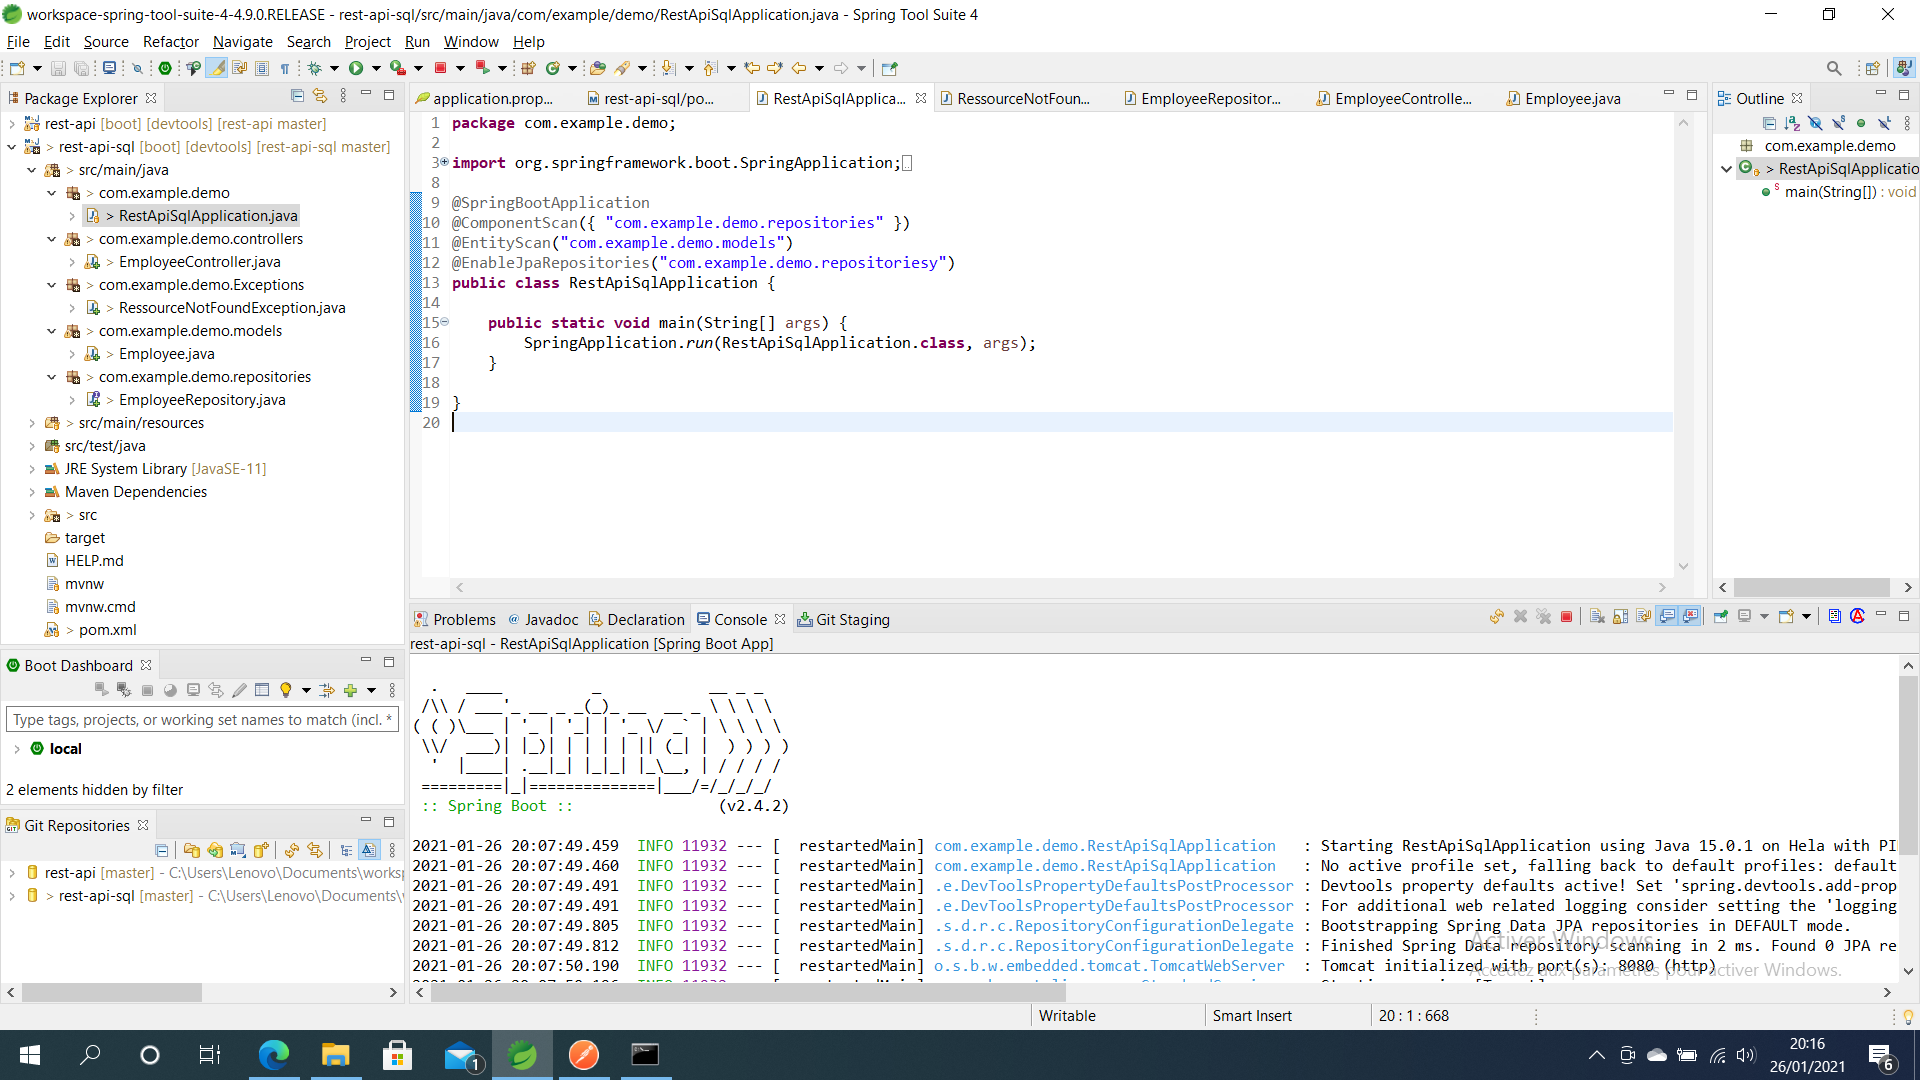Toggle Link with Editor in Package Explorer
Screen dimensions: 1920x1080
[320, 96]
